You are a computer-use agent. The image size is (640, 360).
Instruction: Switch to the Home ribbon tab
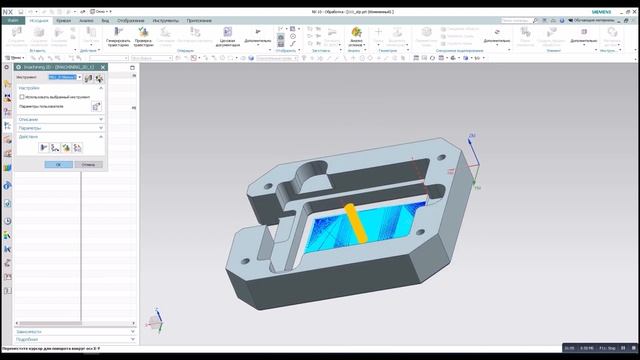39,20
